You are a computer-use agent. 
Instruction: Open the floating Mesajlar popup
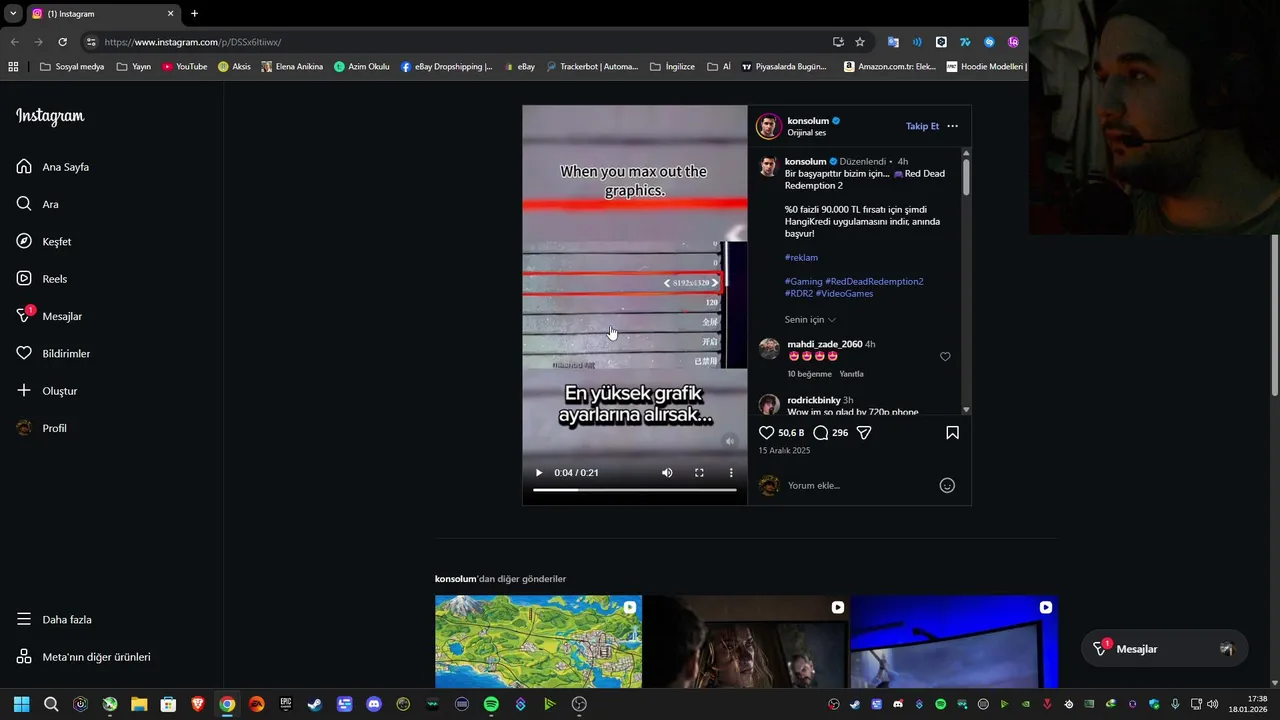tap(1165, 649)
